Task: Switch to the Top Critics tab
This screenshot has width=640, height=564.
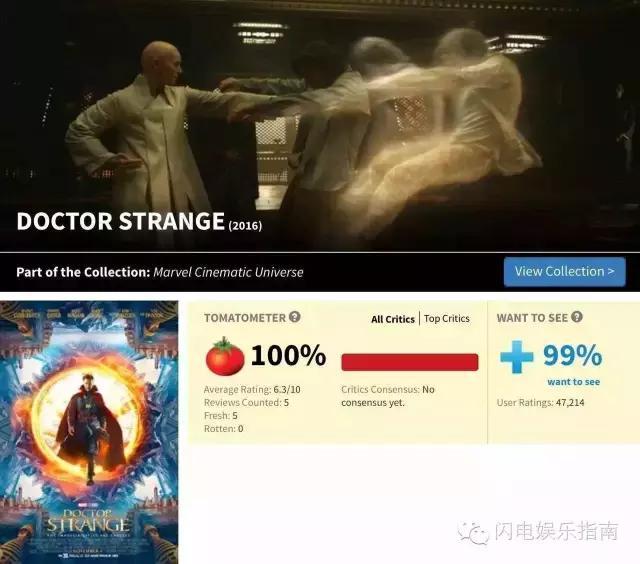Action: tap(447, 318)
